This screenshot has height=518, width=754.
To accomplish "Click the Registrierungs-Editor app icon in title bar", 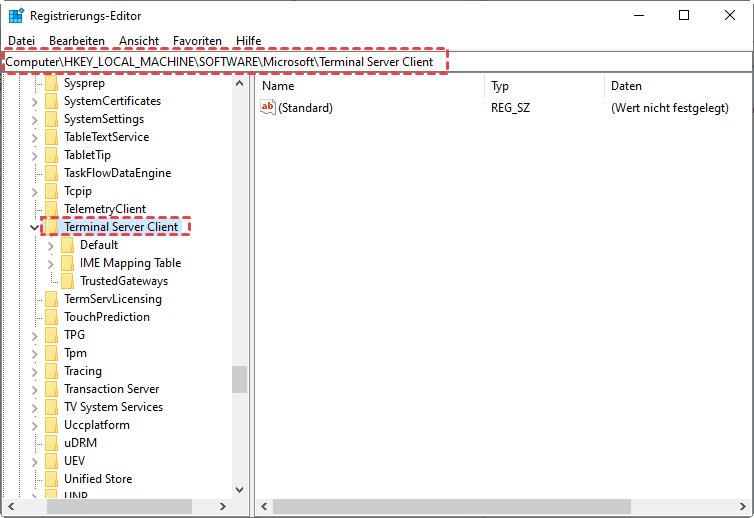I will 16,15.
